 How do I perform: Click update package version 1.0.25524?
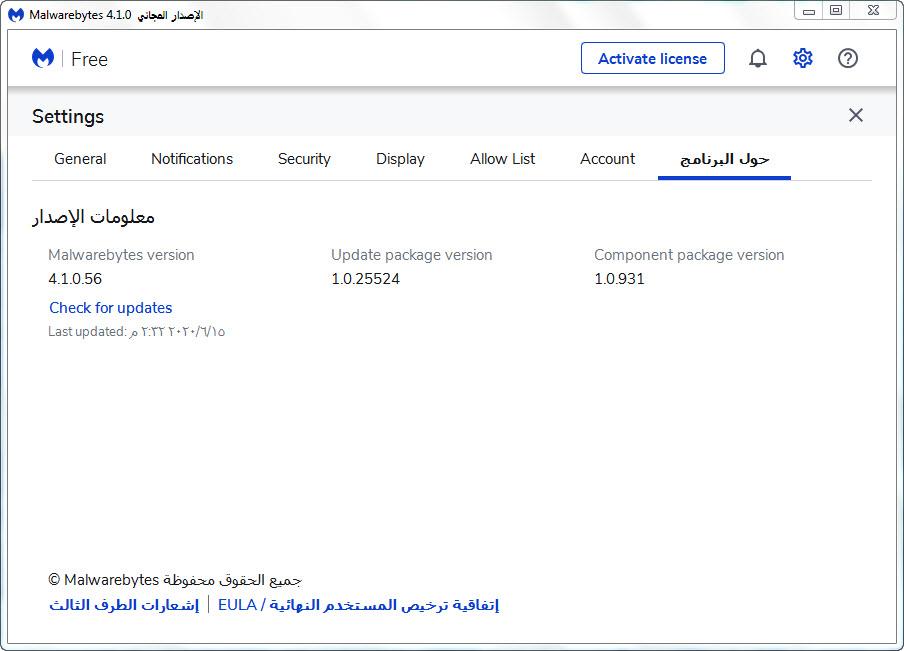click(x=366, y=279)
